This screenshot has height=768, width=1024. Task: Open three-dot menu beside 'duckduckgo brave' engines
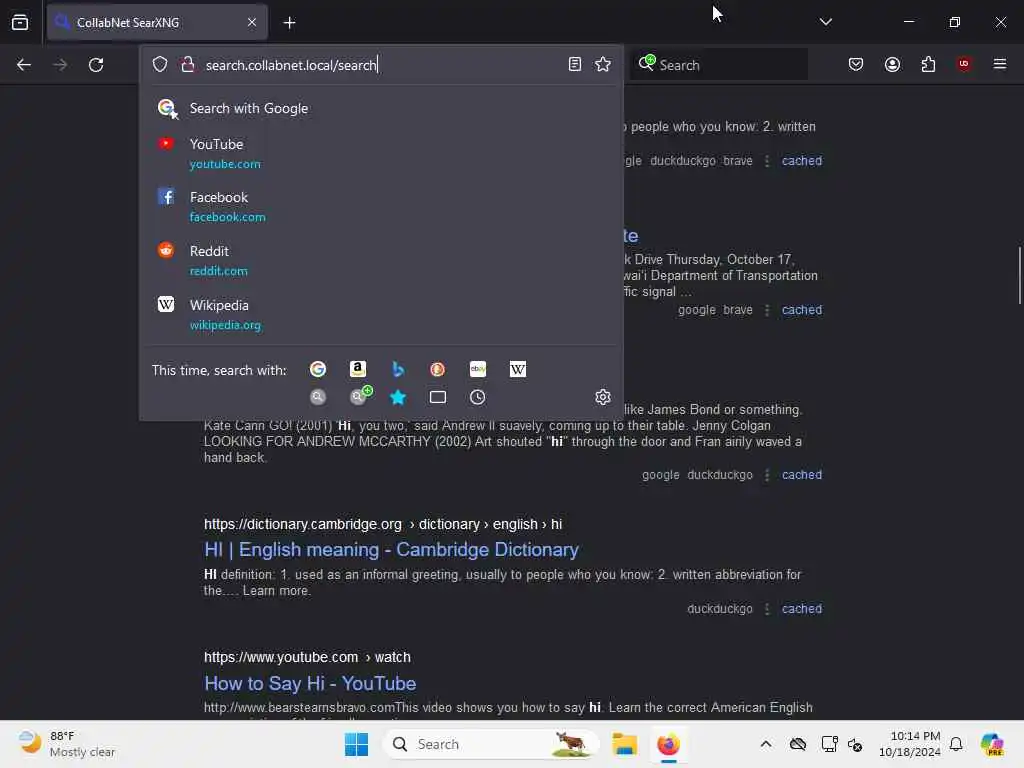point(767,161)
